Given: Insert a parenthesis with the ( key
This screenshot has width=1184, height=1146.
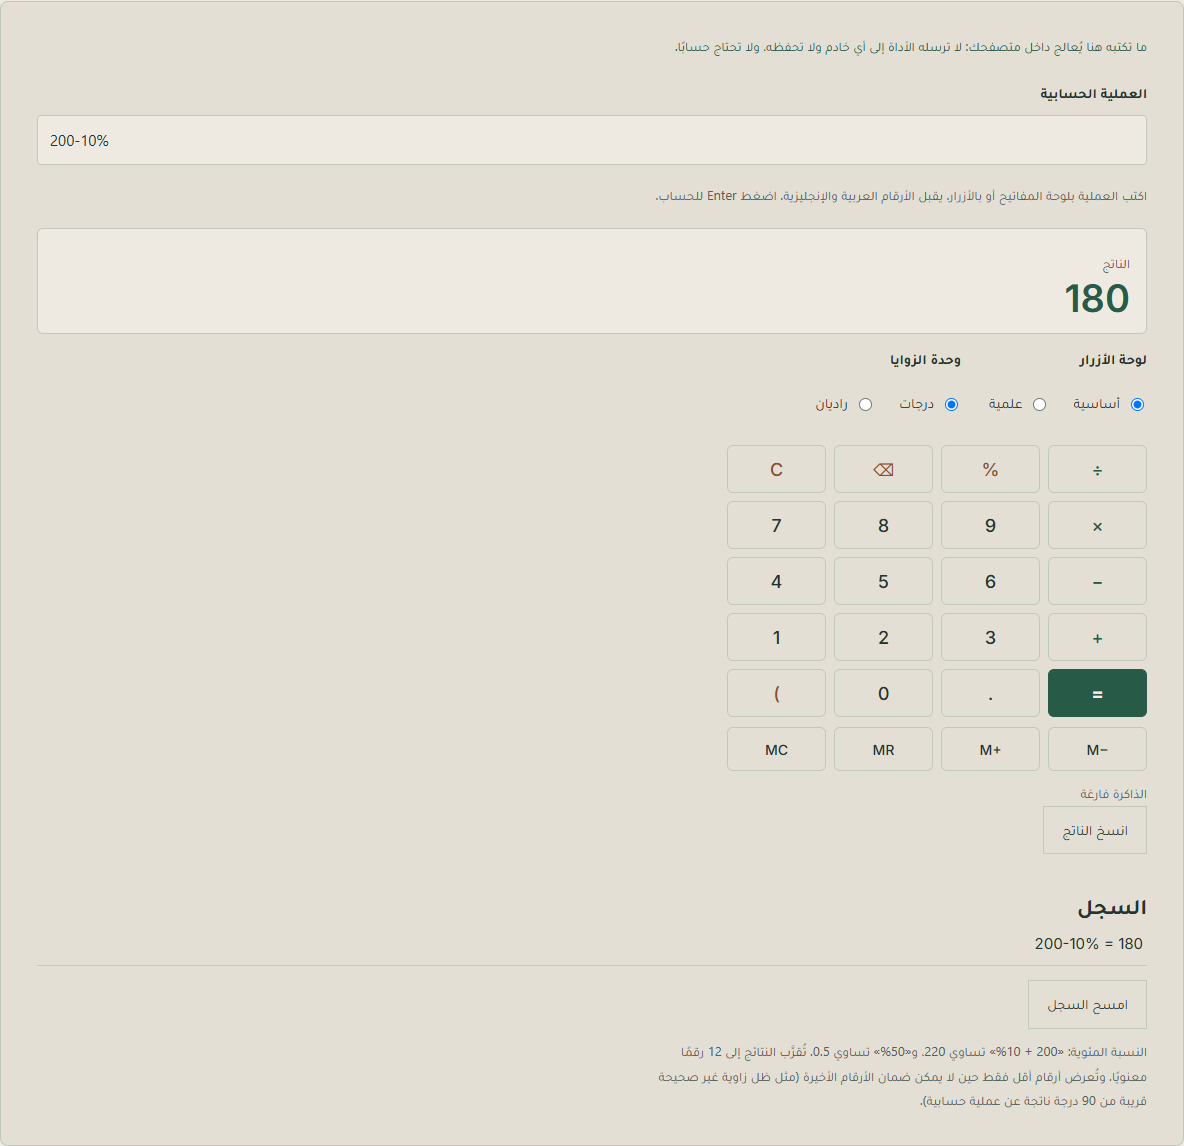Looking at the screenshot, I should [776, 693].
